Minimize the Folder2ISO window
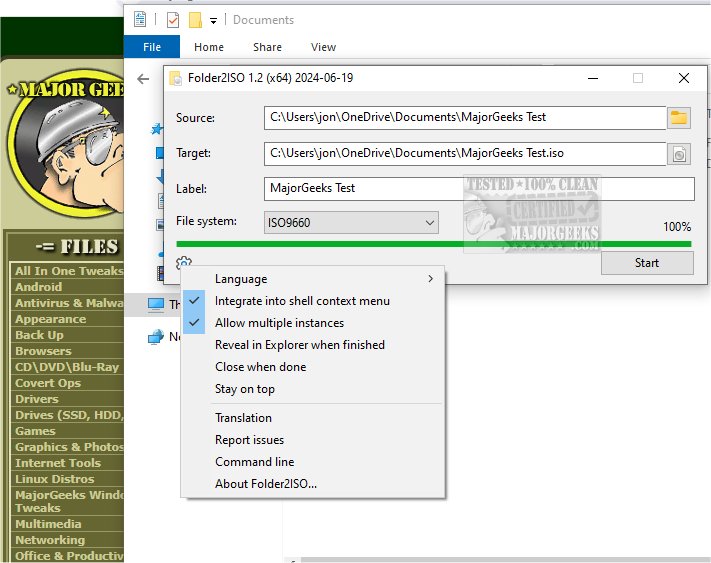The height and width of the screenshot is (563, 711). [593, 78]
